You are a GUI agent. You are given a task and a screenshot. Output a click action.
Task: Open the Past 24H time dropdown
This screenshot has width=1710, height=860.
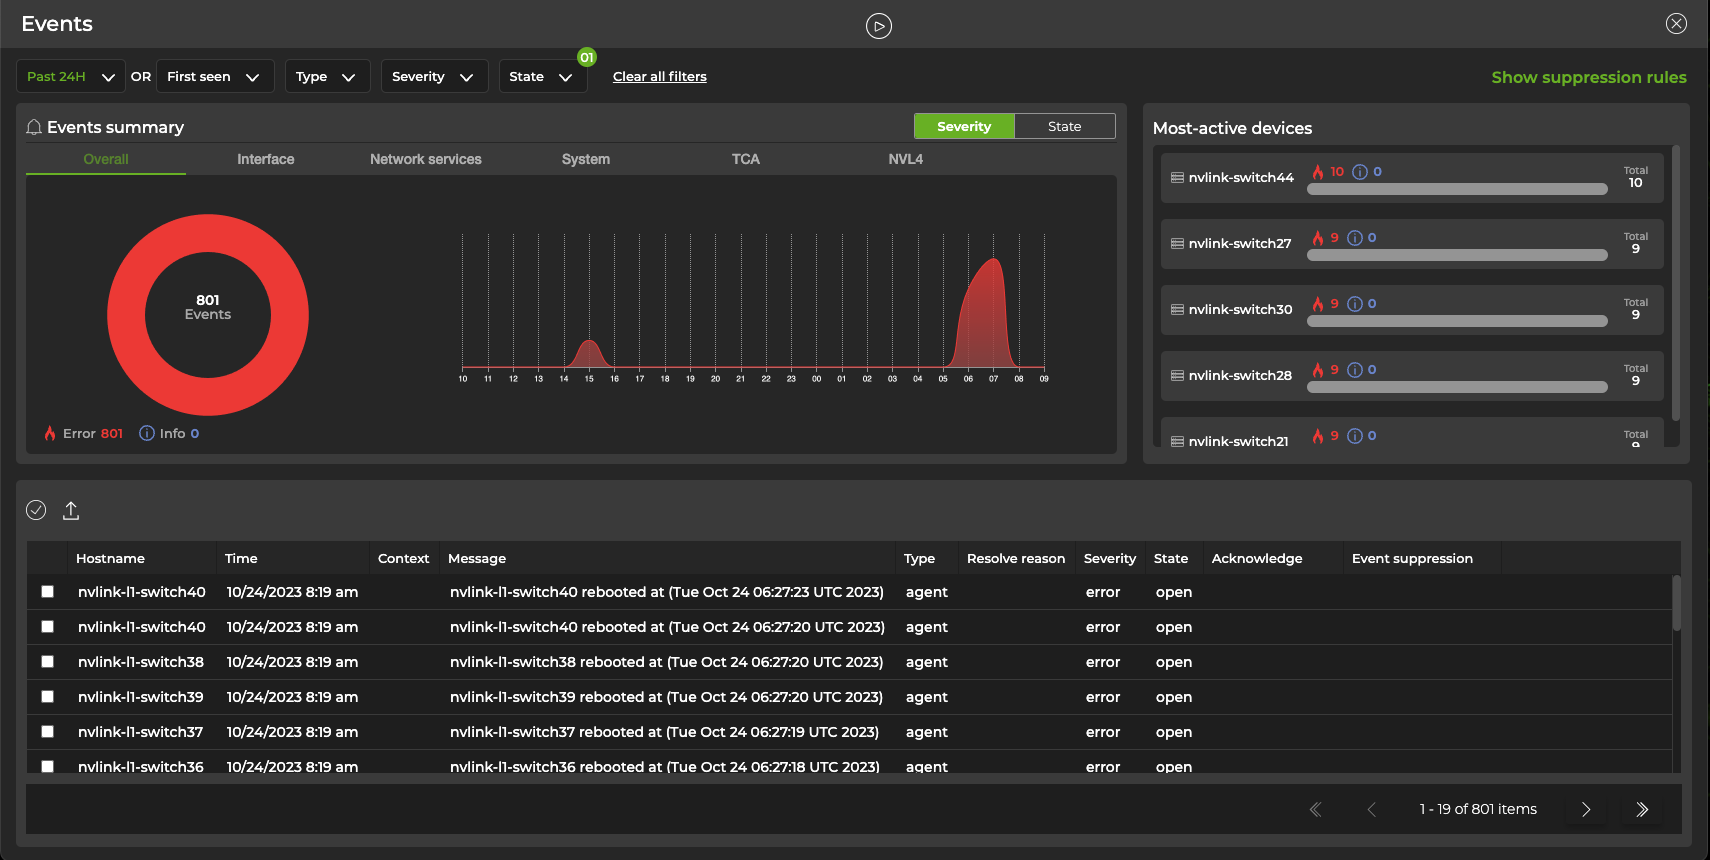point(70,76)
